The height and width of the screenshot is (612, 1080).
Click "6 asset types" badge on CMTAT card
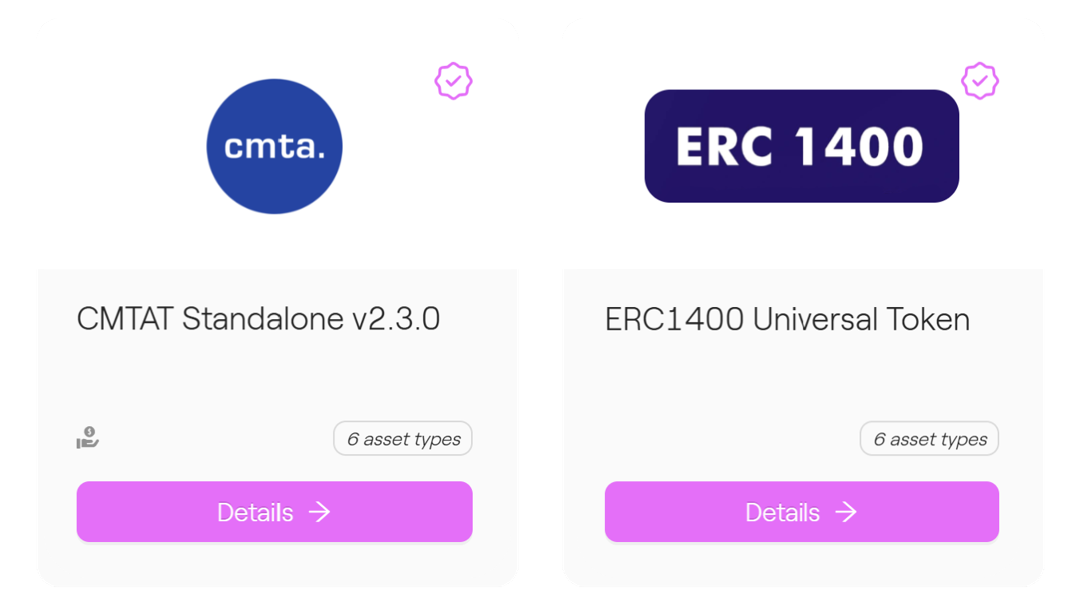pos(403,439)
